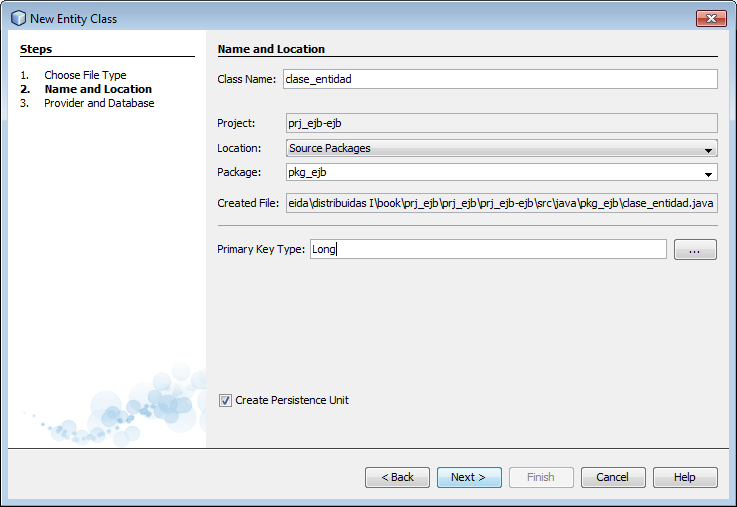This screenshot has height=507, width=737.
Task: Click the Project field showing prj_ejb-ejb
Action: tap(500, 124)
